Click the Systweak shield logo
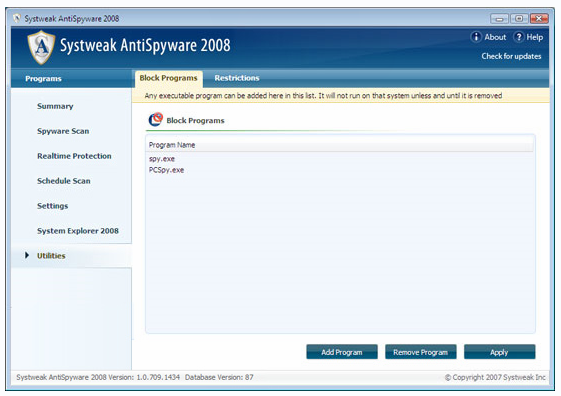The width and height of the screenshot is (561, 396). [x=42, y=47]
